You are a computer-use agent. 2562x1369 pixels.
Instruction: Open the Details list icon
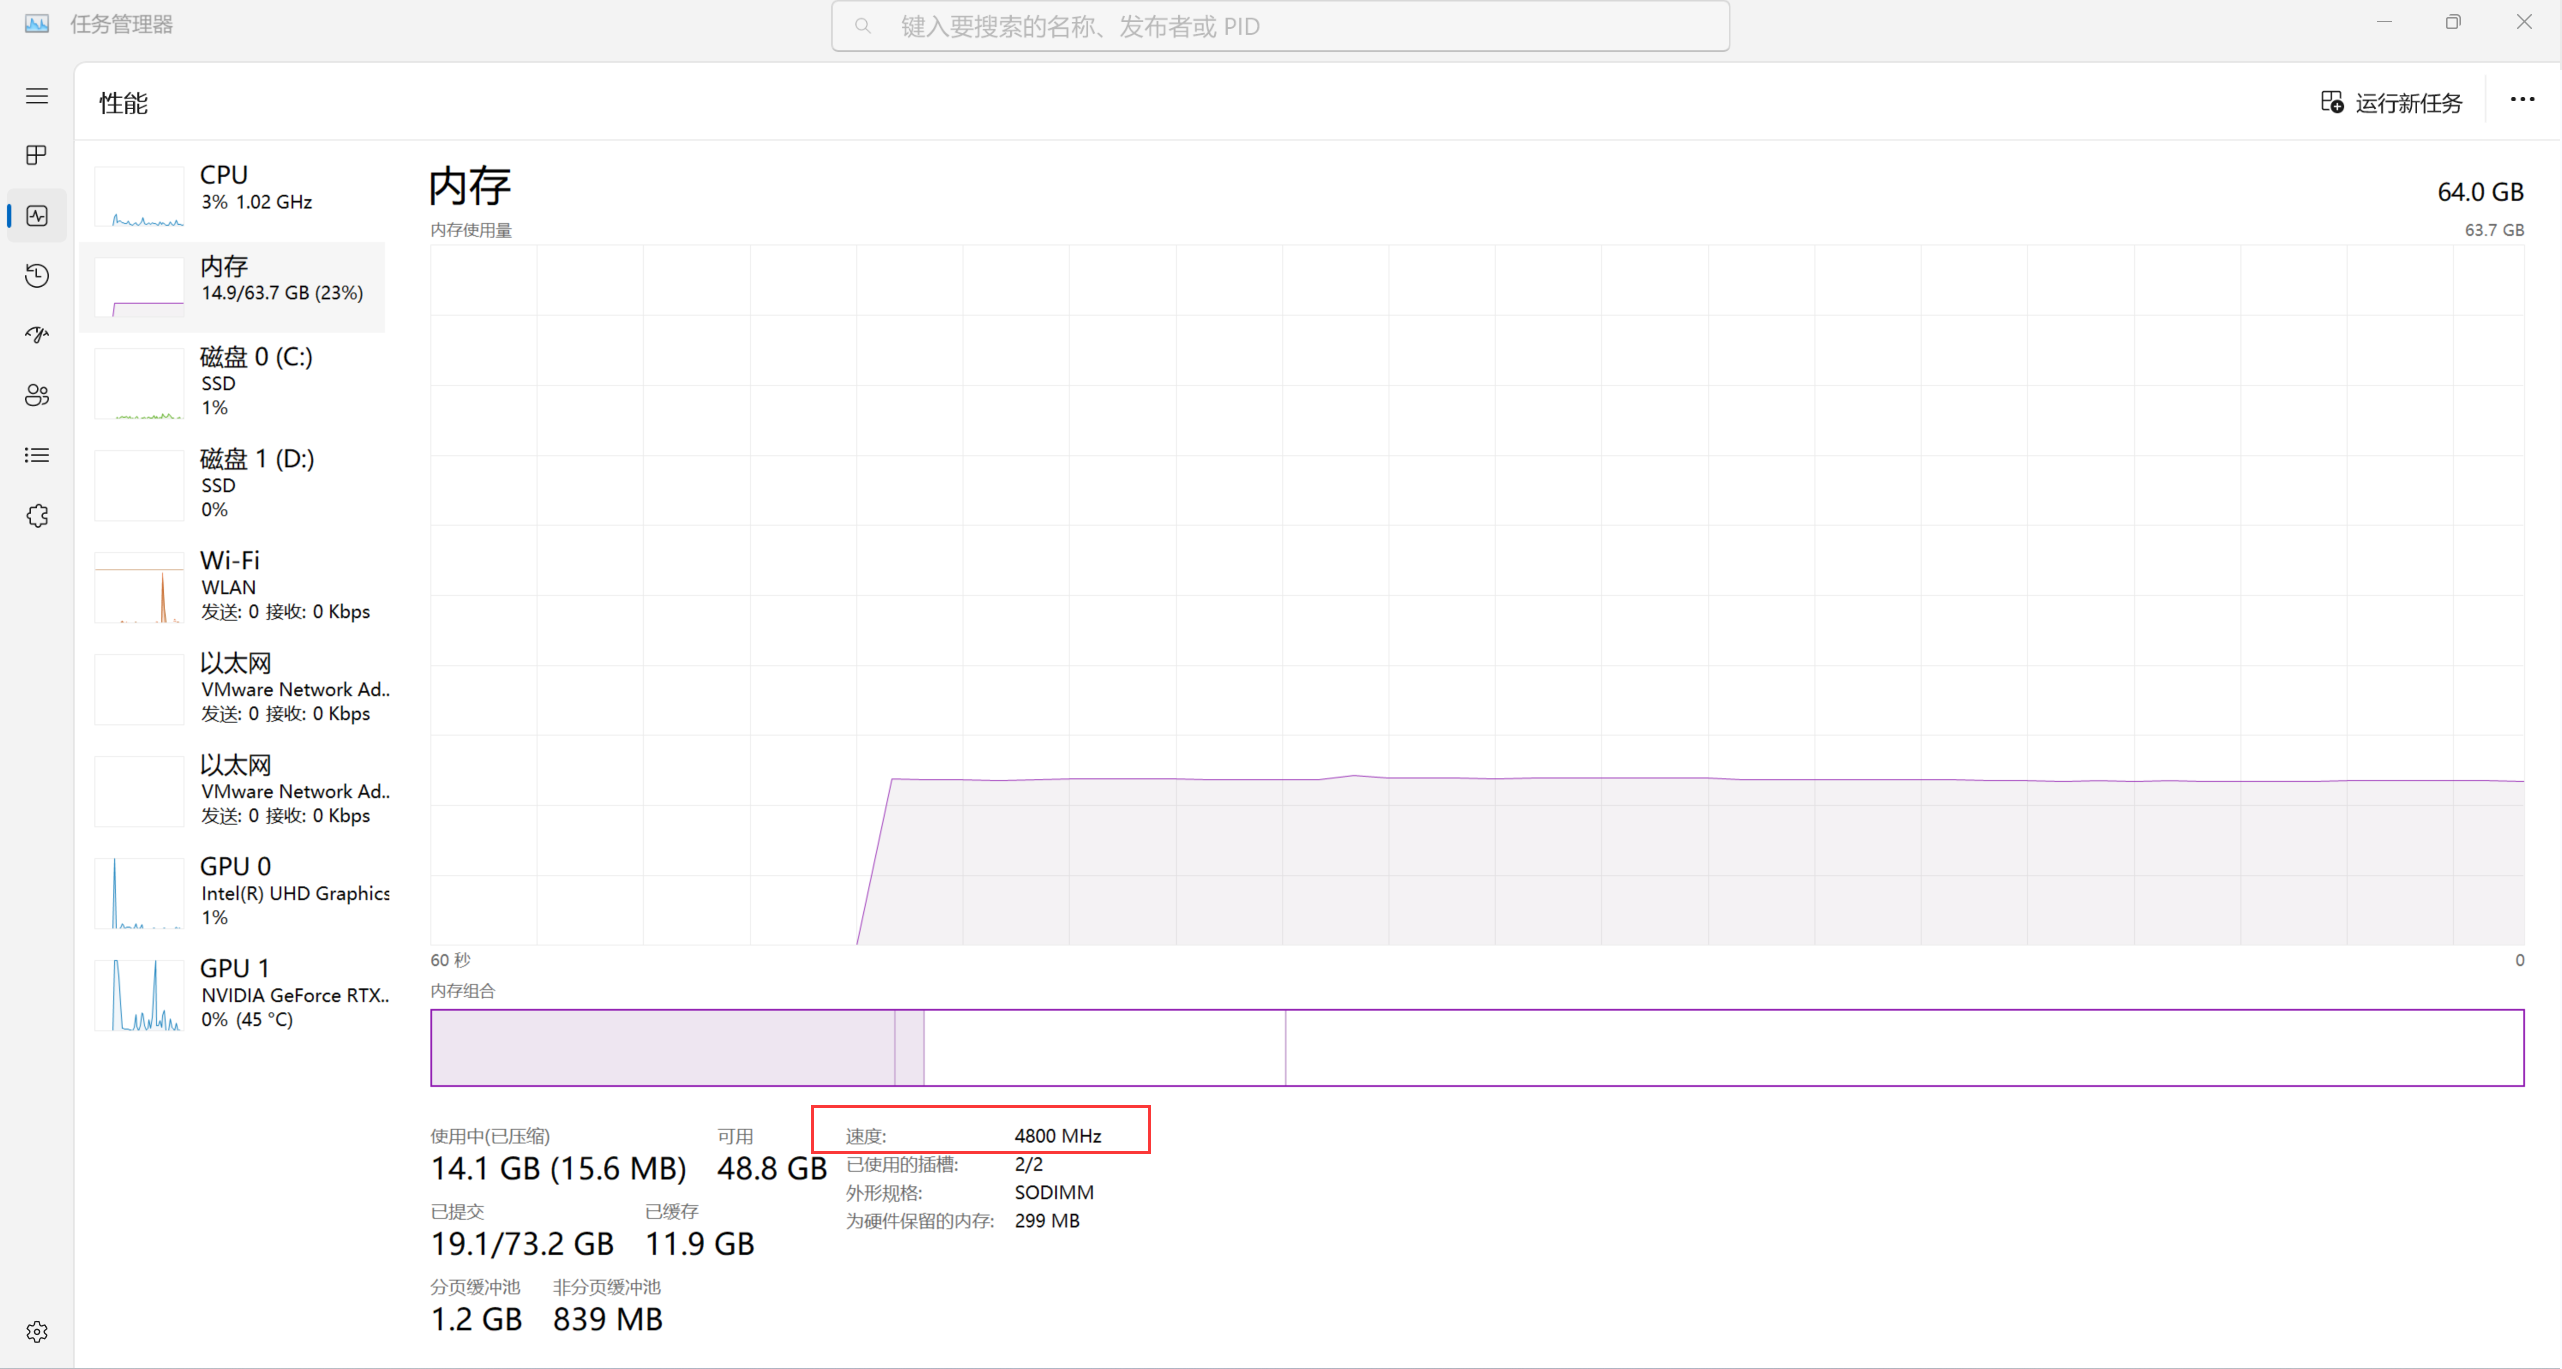click(37, 455)
